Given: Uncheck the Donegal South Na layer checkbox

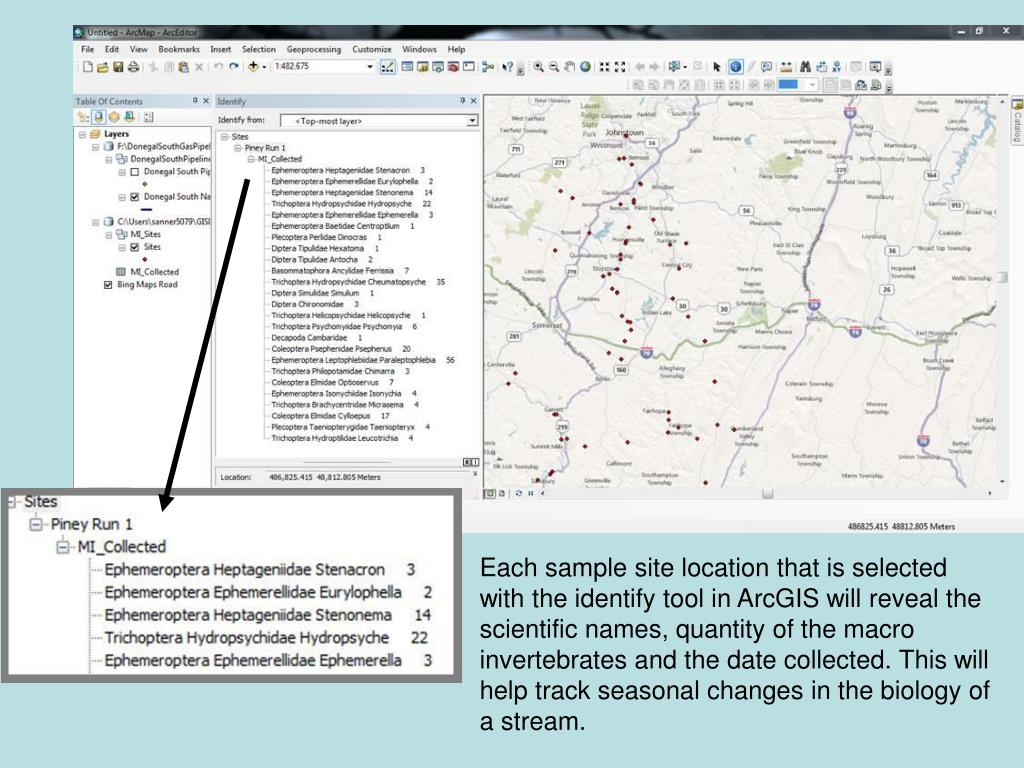Looking at the screenshot, I should [x=135, y=197].
